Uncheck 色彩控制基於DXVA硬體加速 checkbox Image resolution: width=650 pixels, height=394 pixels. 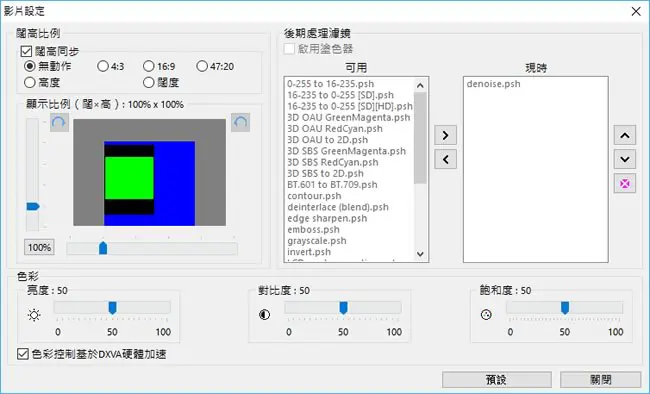point(23,354)
